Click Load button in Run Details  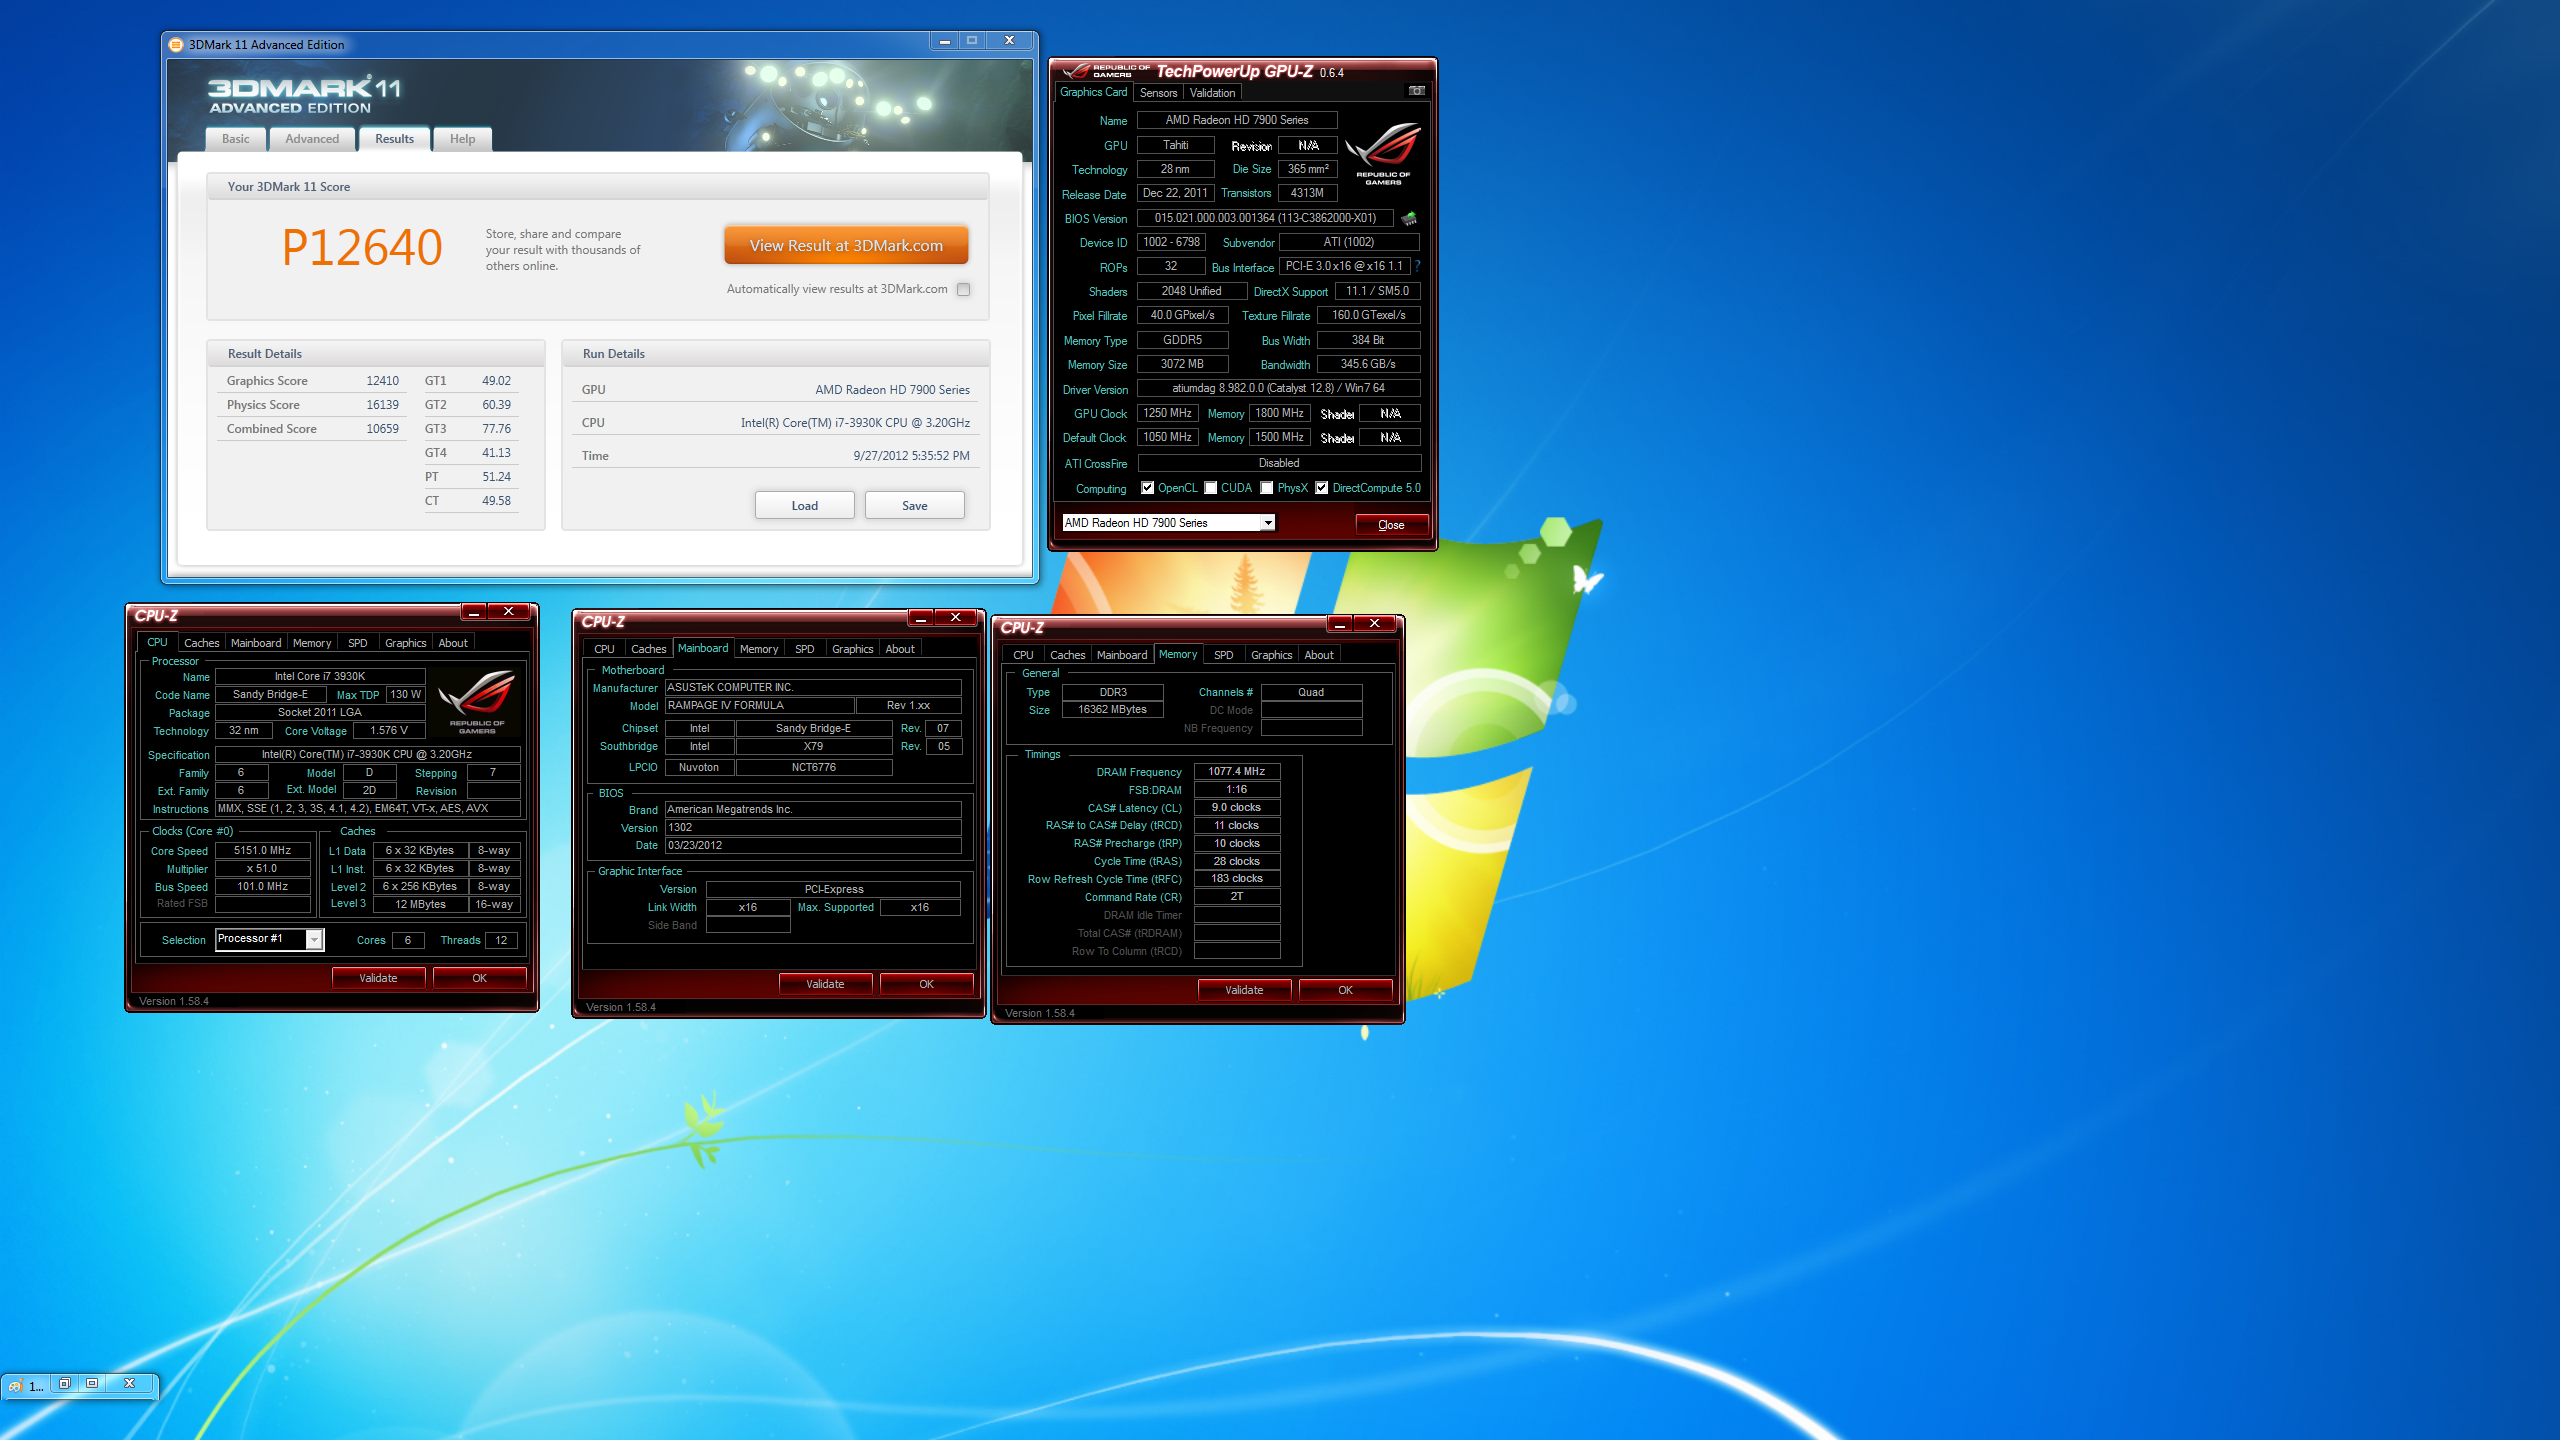pyautogui.click(x=804, y=505)
